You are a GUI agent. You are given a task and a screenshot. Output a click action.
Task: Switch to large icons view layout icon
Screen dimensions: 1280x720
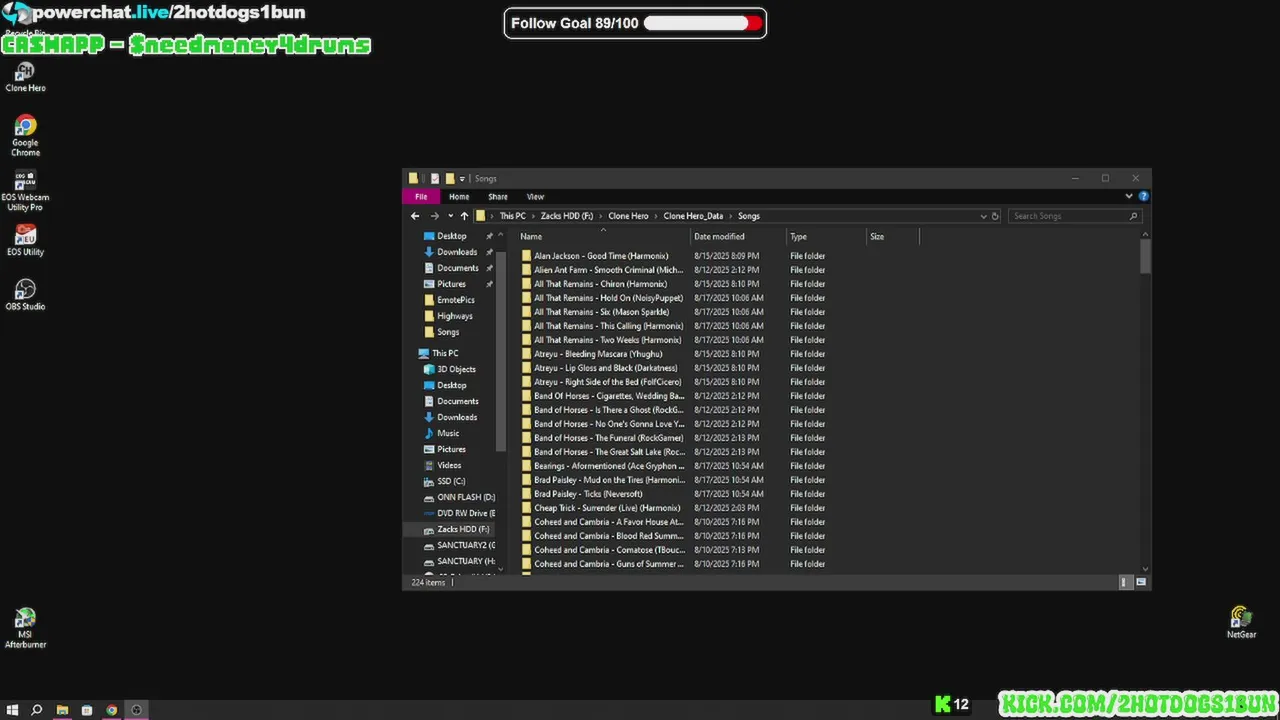1141,582
